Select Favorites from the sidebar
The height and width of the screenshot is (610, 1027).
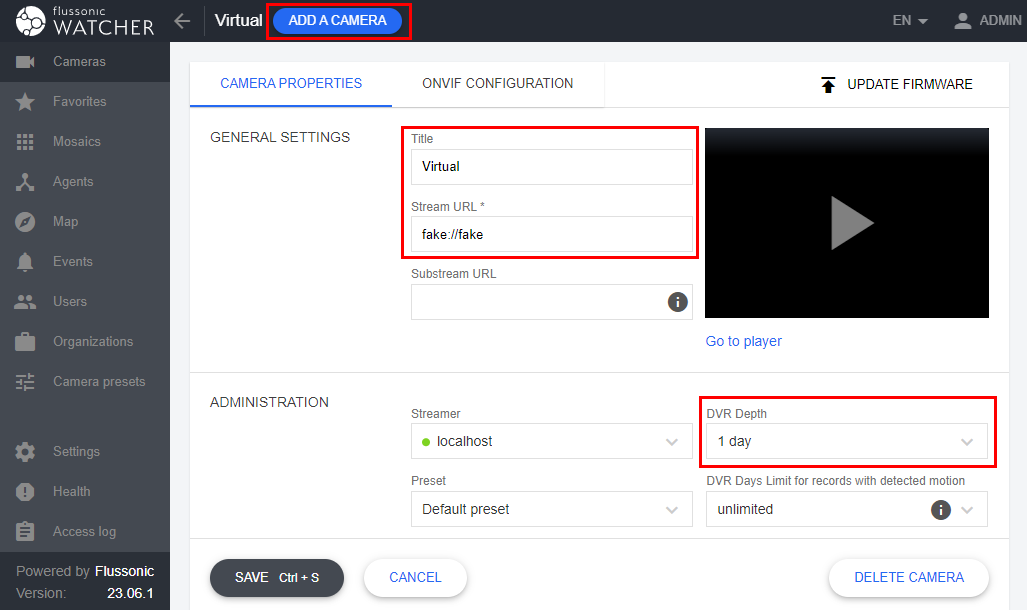76,101
